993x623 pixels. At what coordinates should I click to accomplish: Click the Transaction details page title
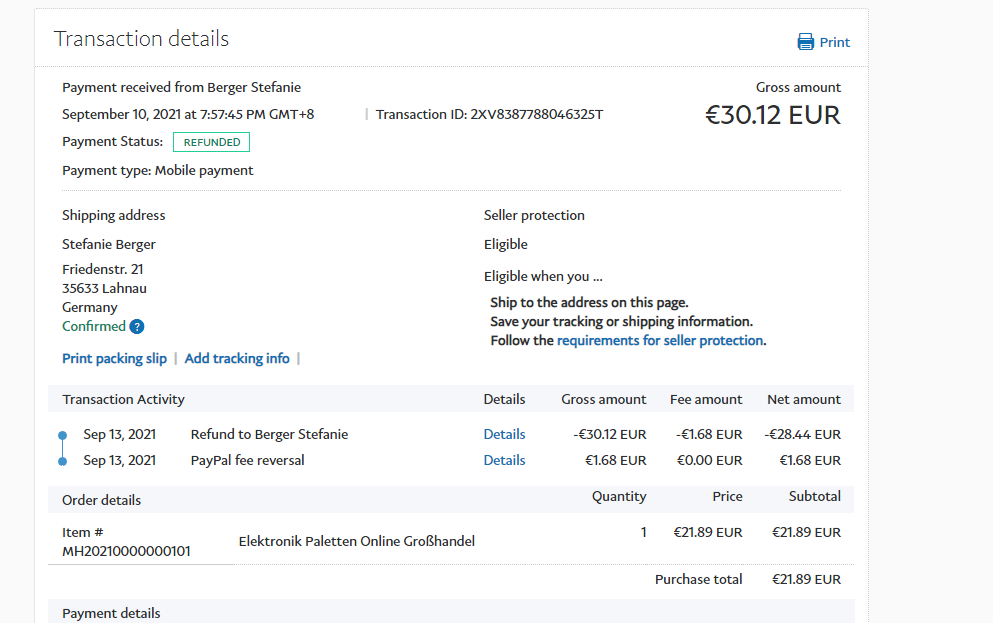tap(141, 39)
